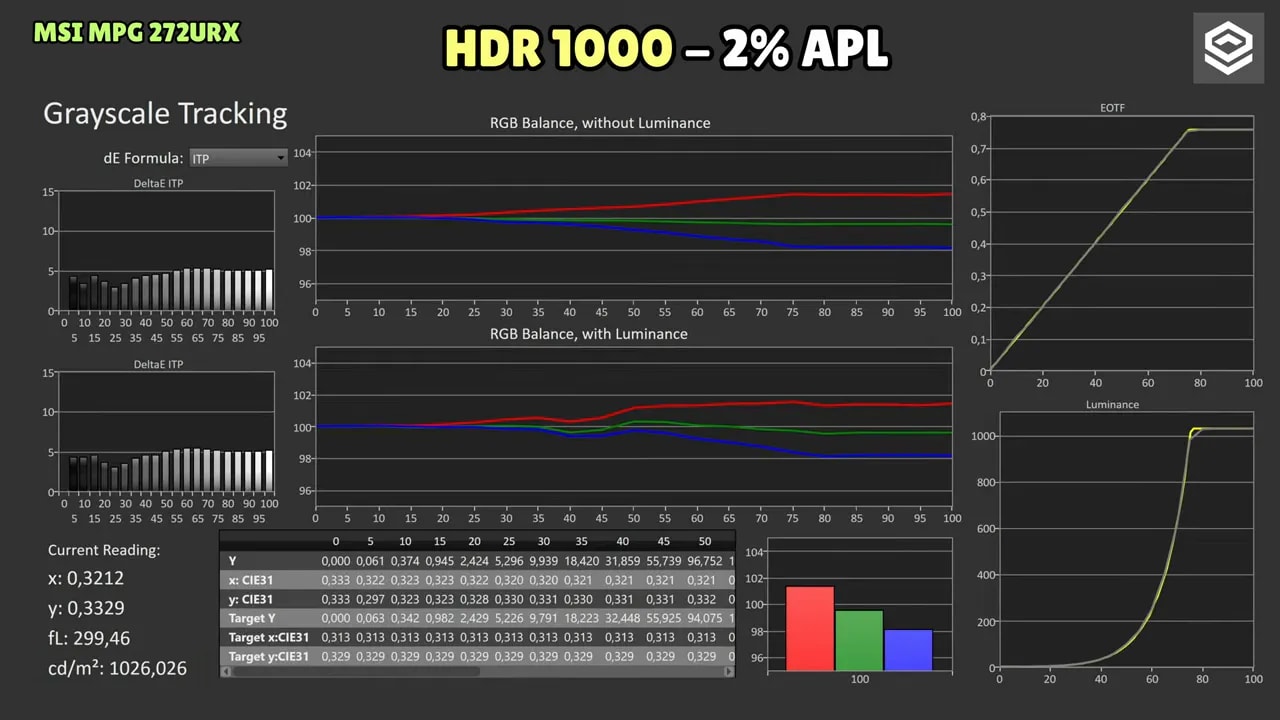Click the Target Y value 94,075
This screenshot has height=720, width=1280.
point(704,618)
